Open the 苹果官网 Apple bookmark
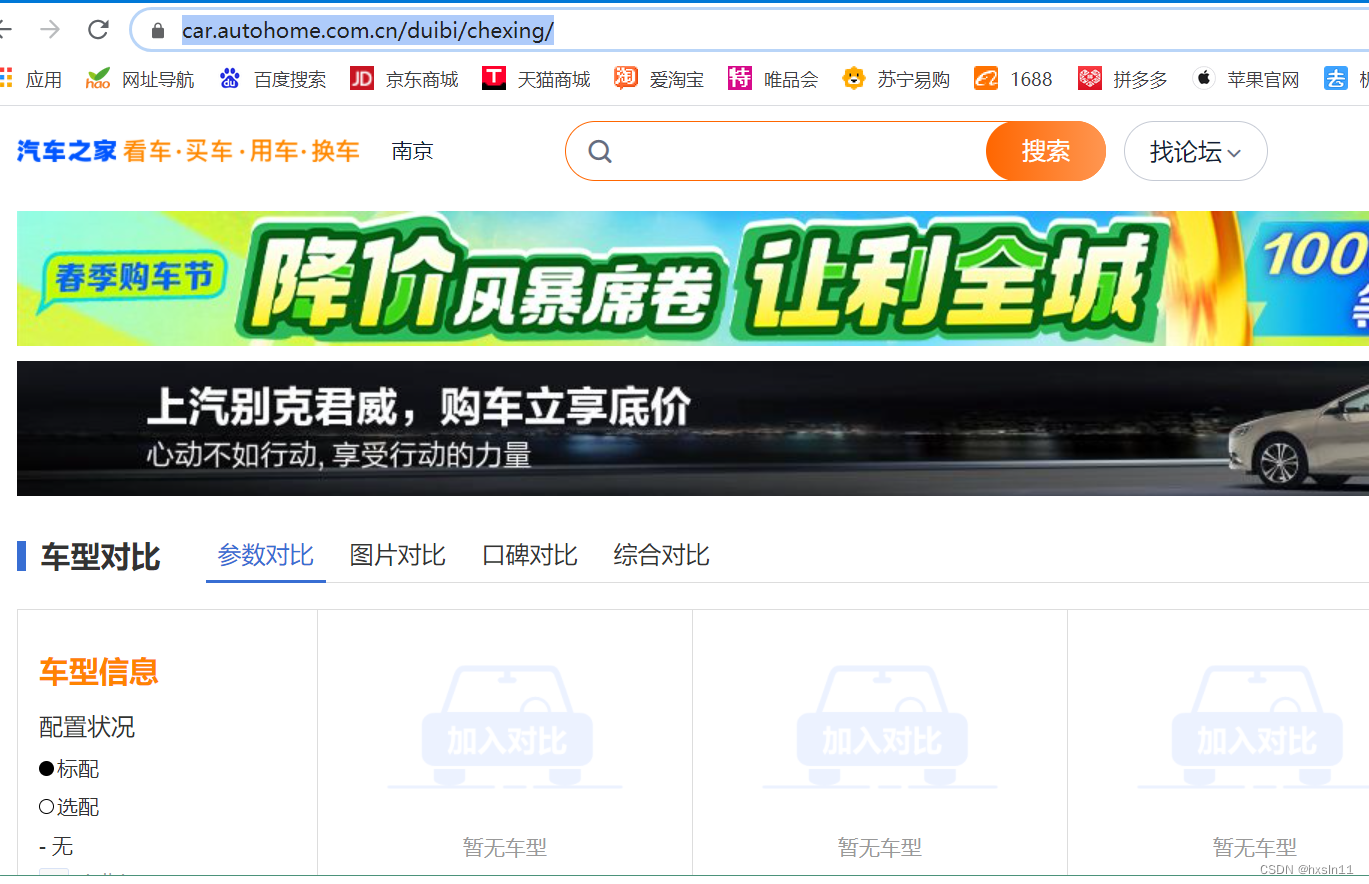This screenshot has width=1369, height=884. pos(1246,79)
